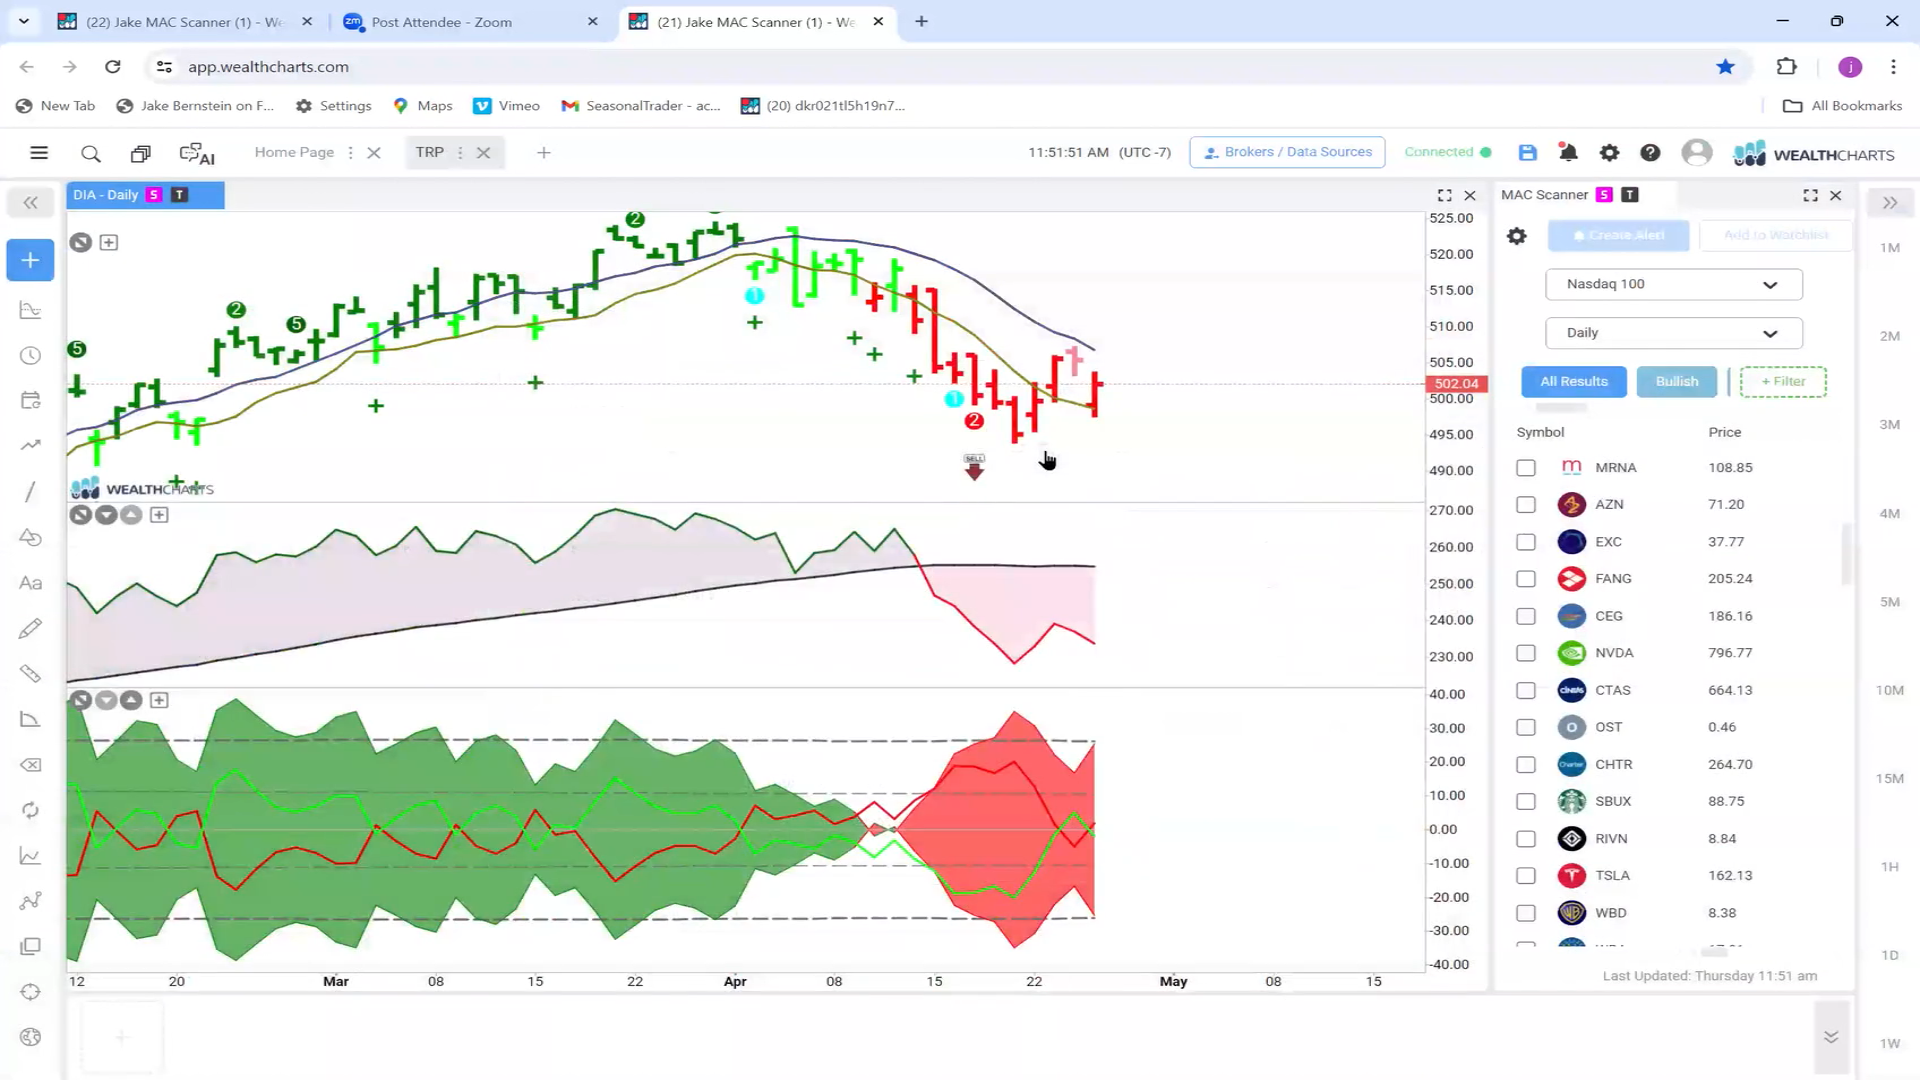
Task: Select the DIA - Daily chart tab
Action: coord(145,195)
